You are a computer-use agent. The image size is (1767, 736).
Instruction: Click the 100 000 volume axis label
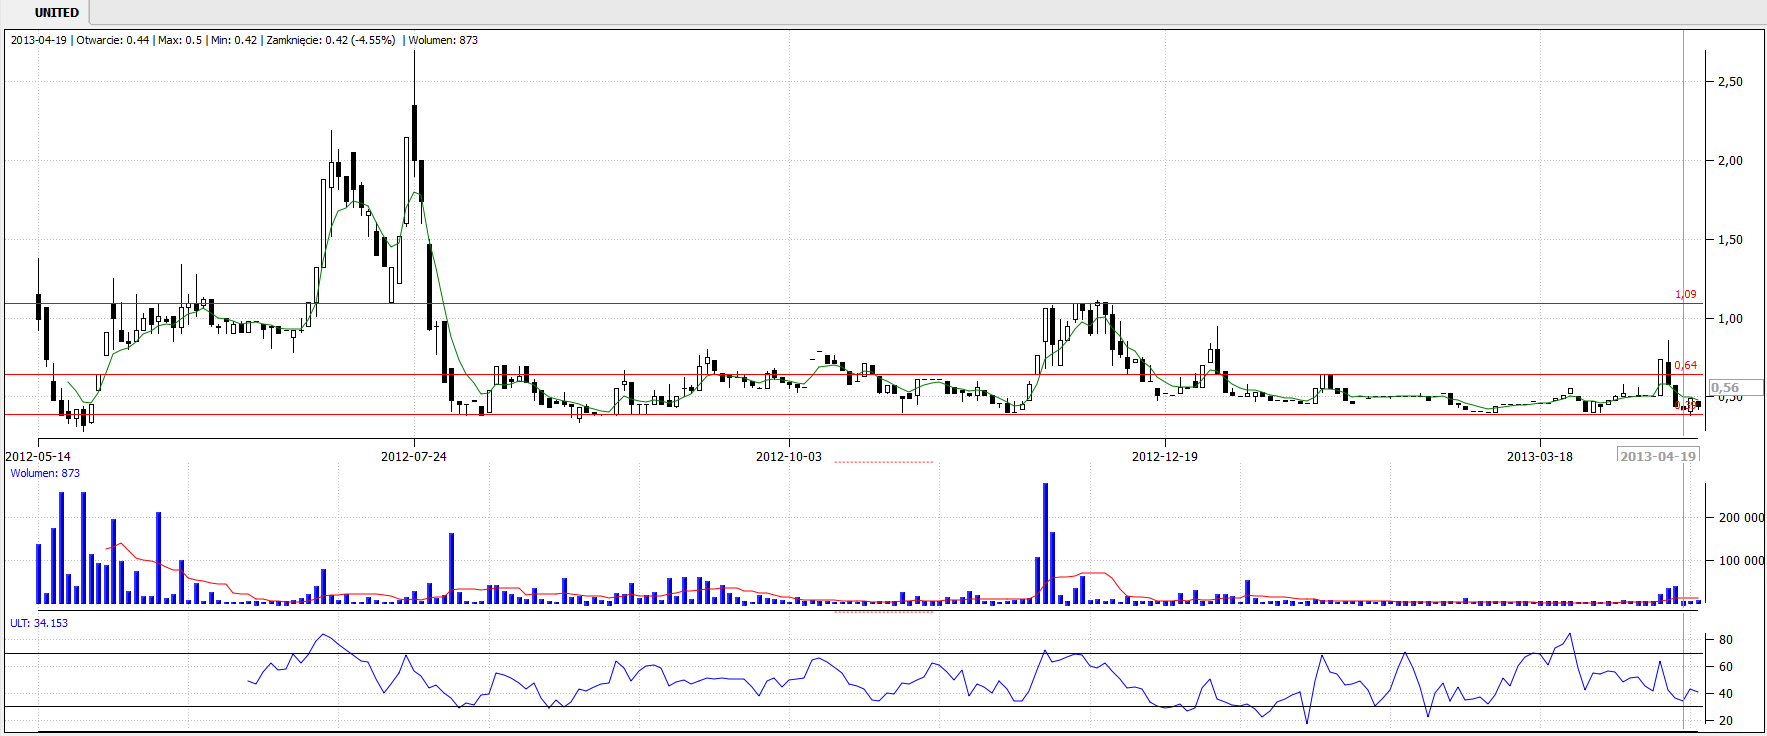click(1741, 561)
